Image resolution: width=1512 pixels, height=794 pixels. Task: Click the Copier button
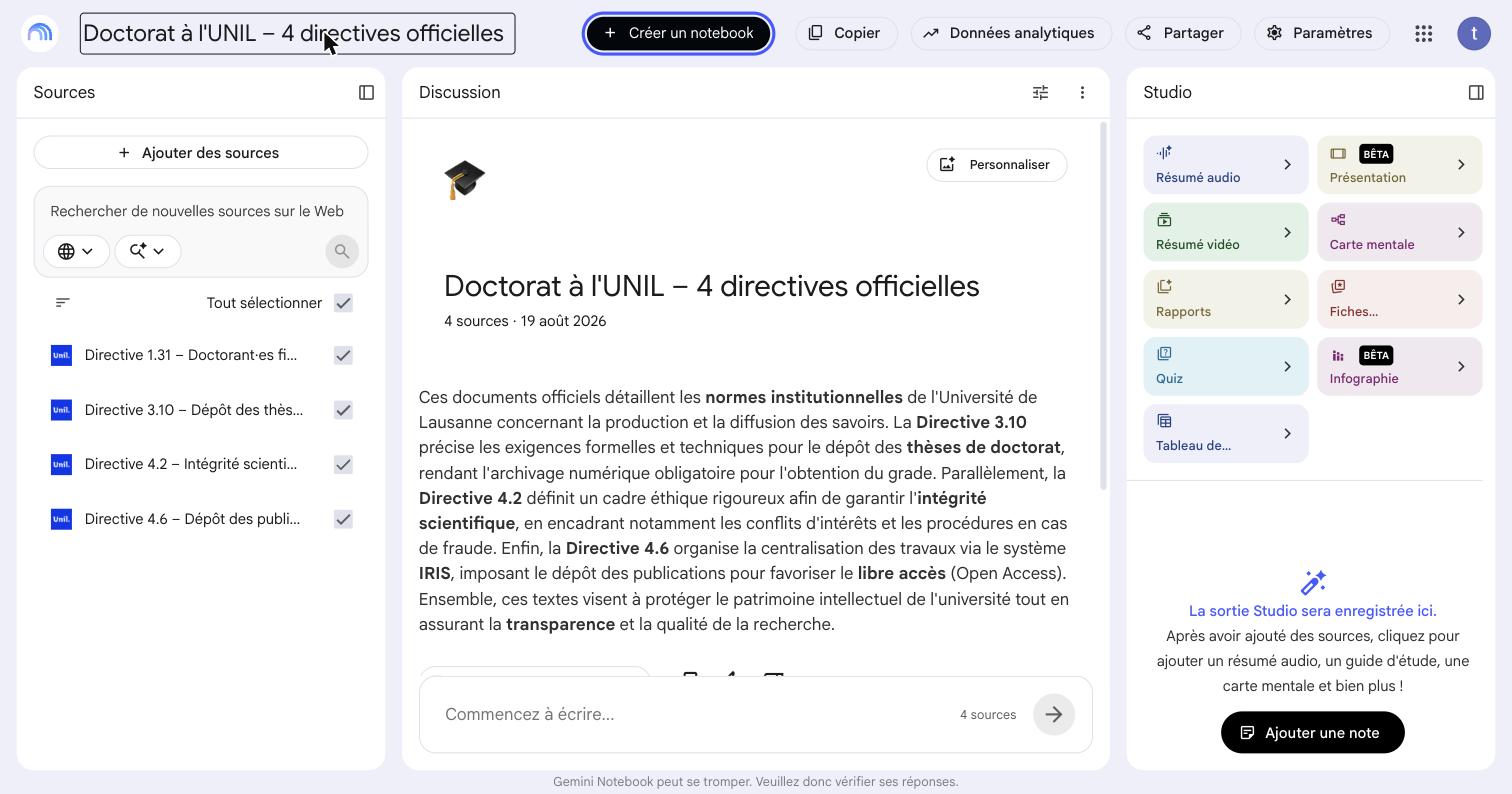point(846,33)
